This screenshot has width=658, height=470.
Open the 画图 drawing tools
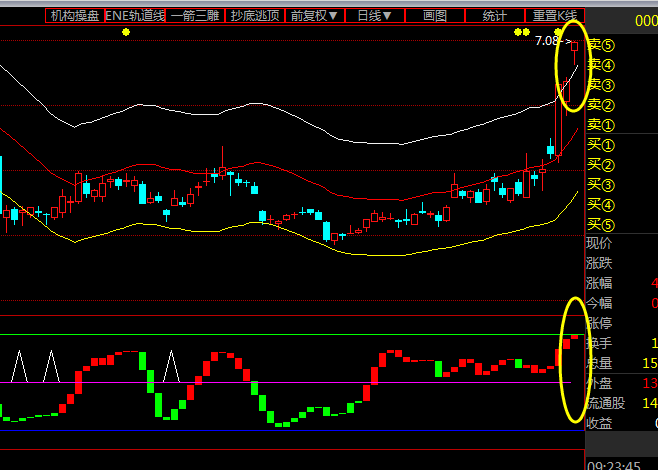435,16
